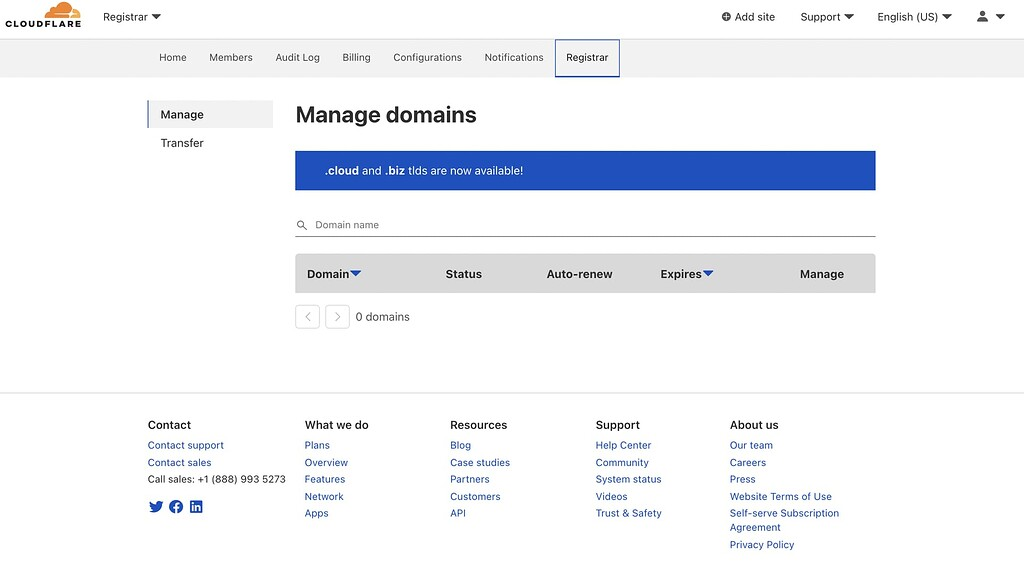1024x574 pixels.
Task: Click the '0 domains' count text
Action: pos(382,317)
